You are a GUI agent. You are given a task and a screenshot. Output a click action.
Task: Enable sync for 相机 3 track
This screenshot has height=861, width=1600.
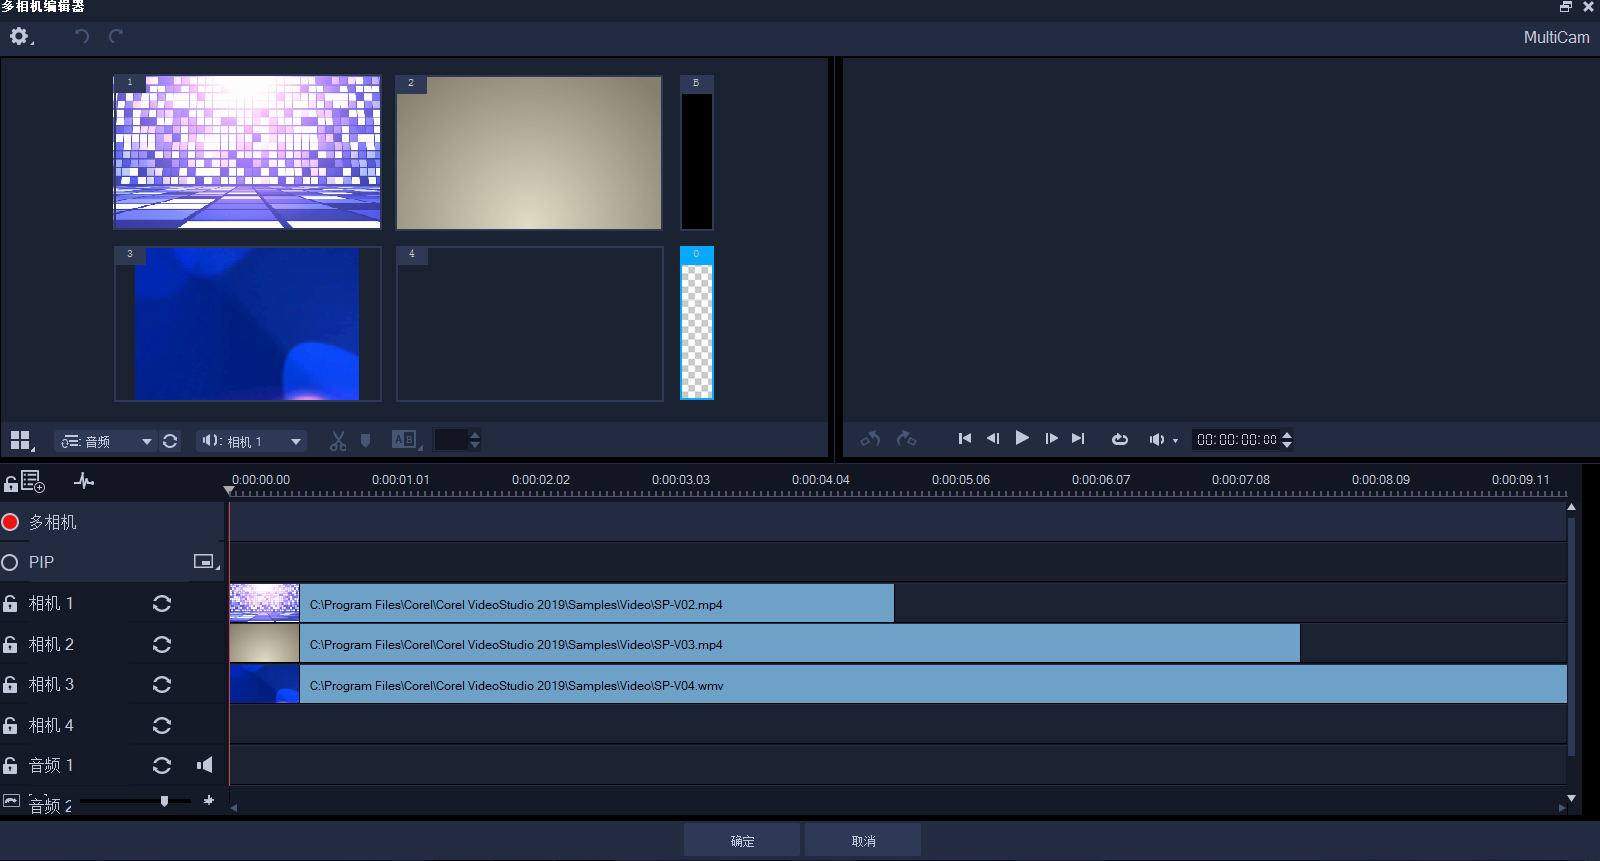162,685
